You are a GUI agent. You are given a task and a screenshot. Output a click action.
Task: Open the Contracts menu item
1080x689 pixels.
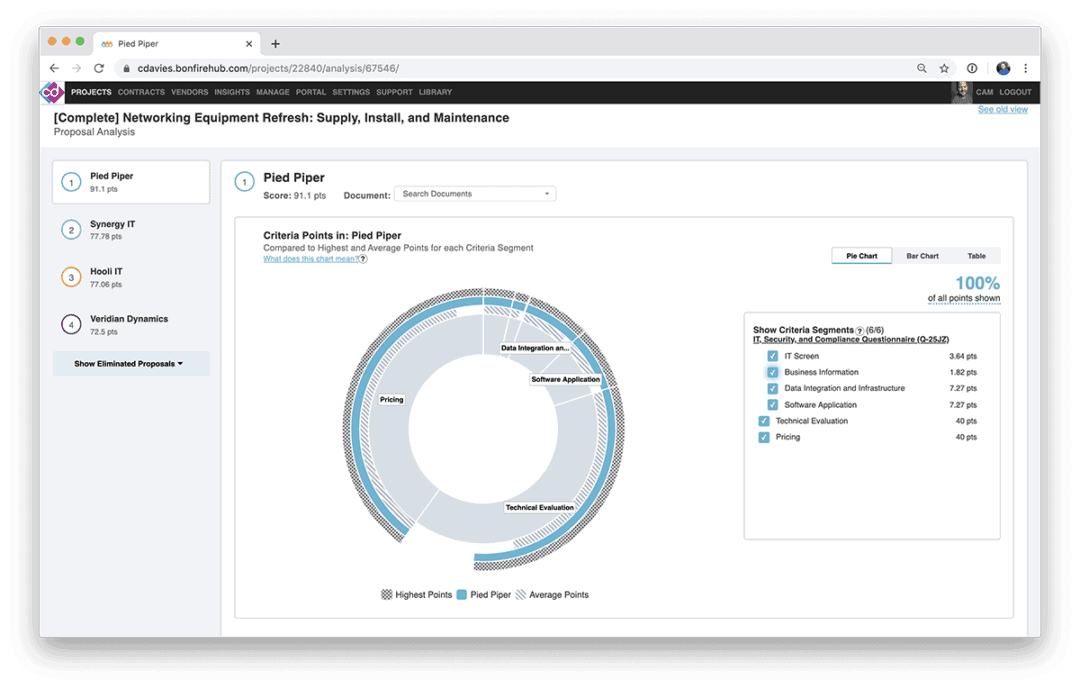141,92
